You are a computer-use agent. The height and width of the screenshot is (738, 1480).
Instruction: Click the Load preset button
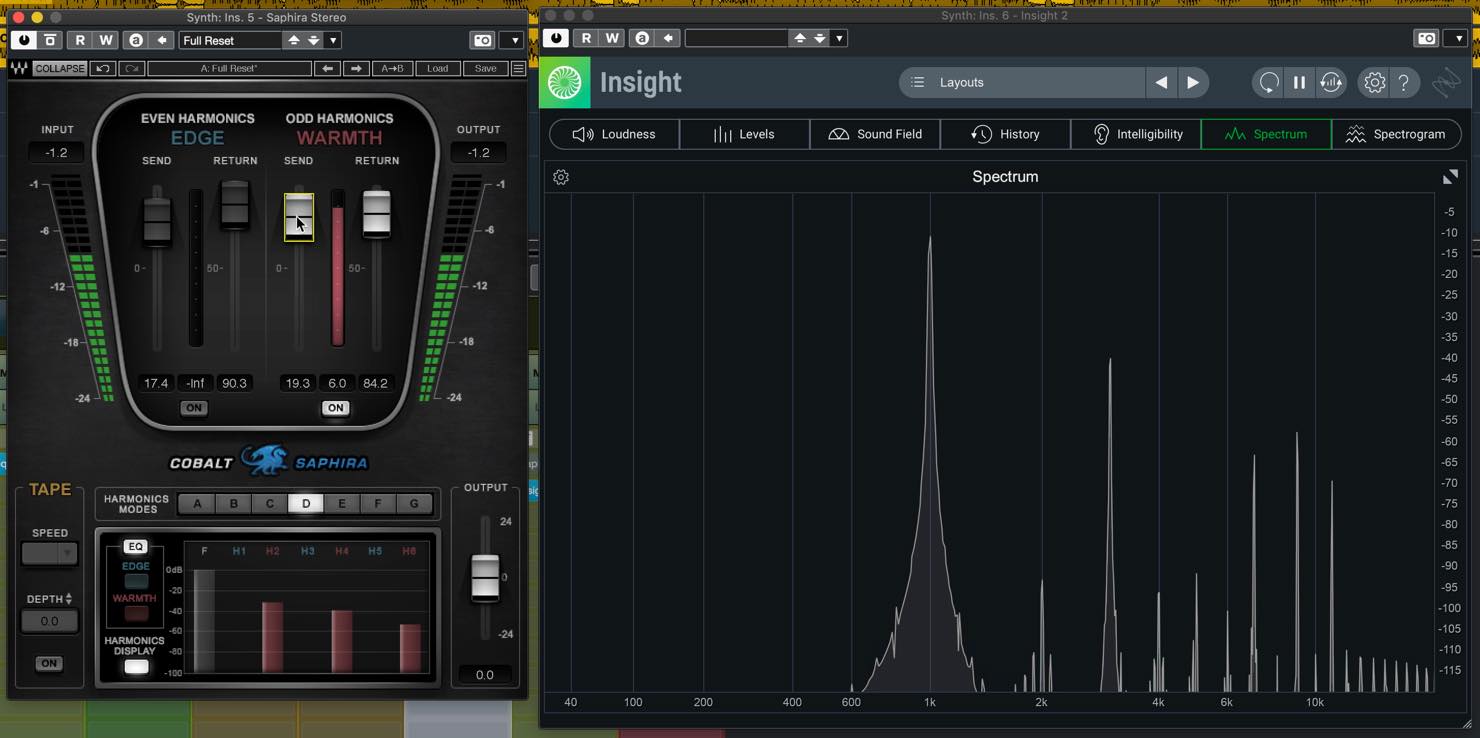[x=438, y=69]
